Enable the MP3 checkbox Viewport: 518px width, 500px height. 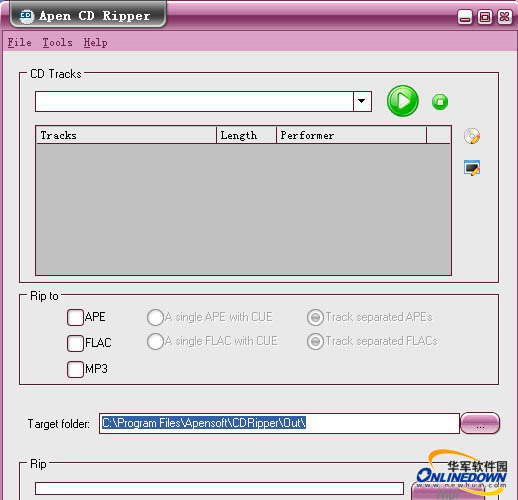(75, 369)
